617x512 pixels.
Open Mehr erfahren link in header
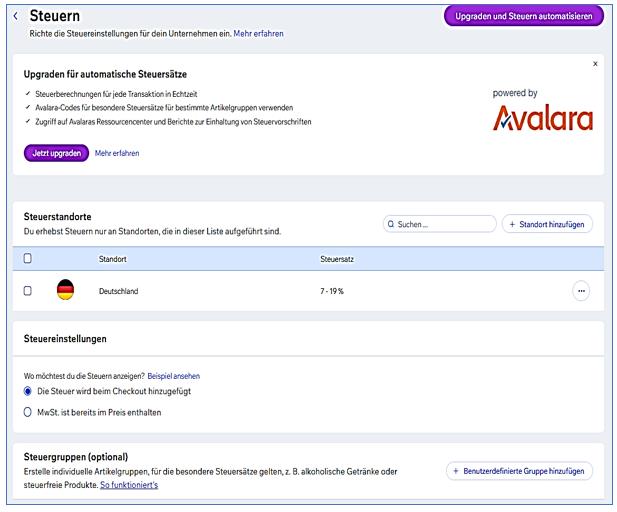point(258,33)
